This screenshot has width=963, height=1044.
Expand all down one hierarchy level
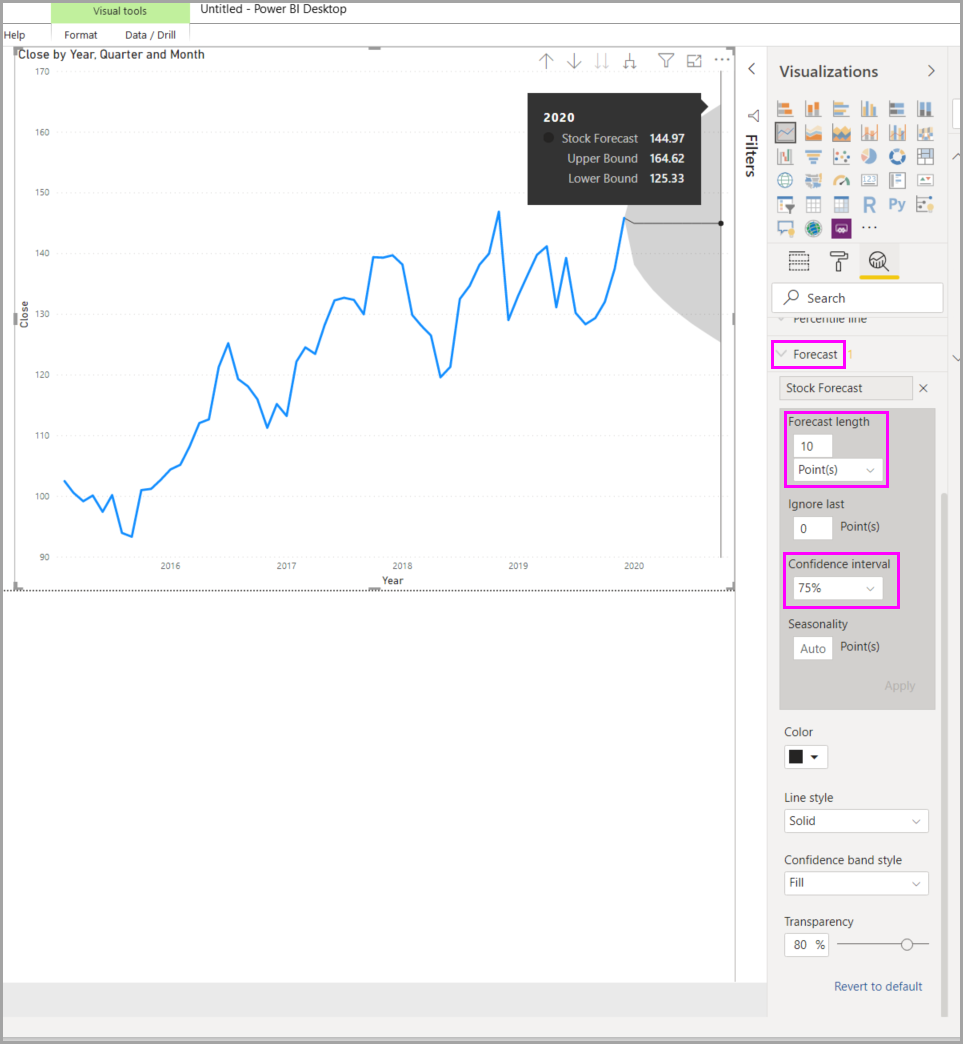coord(630,61)
